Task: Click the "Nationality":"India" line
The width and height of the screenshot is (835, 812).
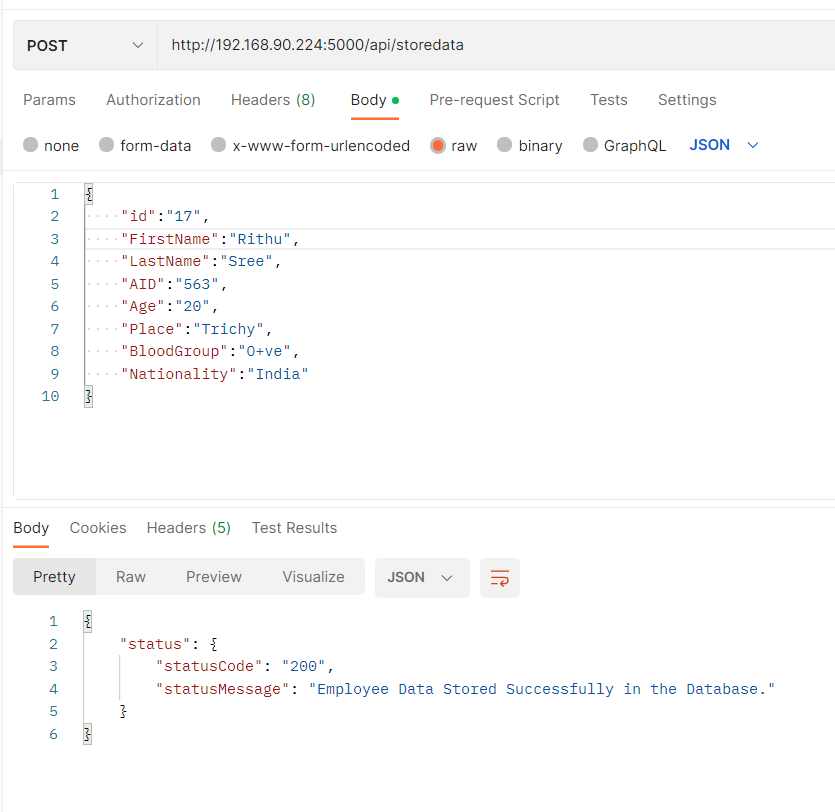Action: coord(215,374)
